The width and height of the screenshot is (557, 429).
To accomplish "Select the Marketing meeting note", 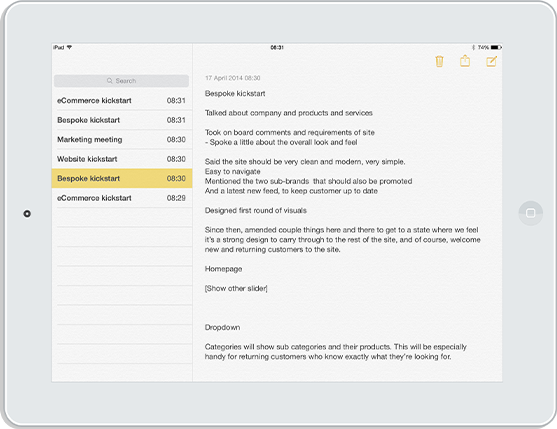I will [122, 140].
